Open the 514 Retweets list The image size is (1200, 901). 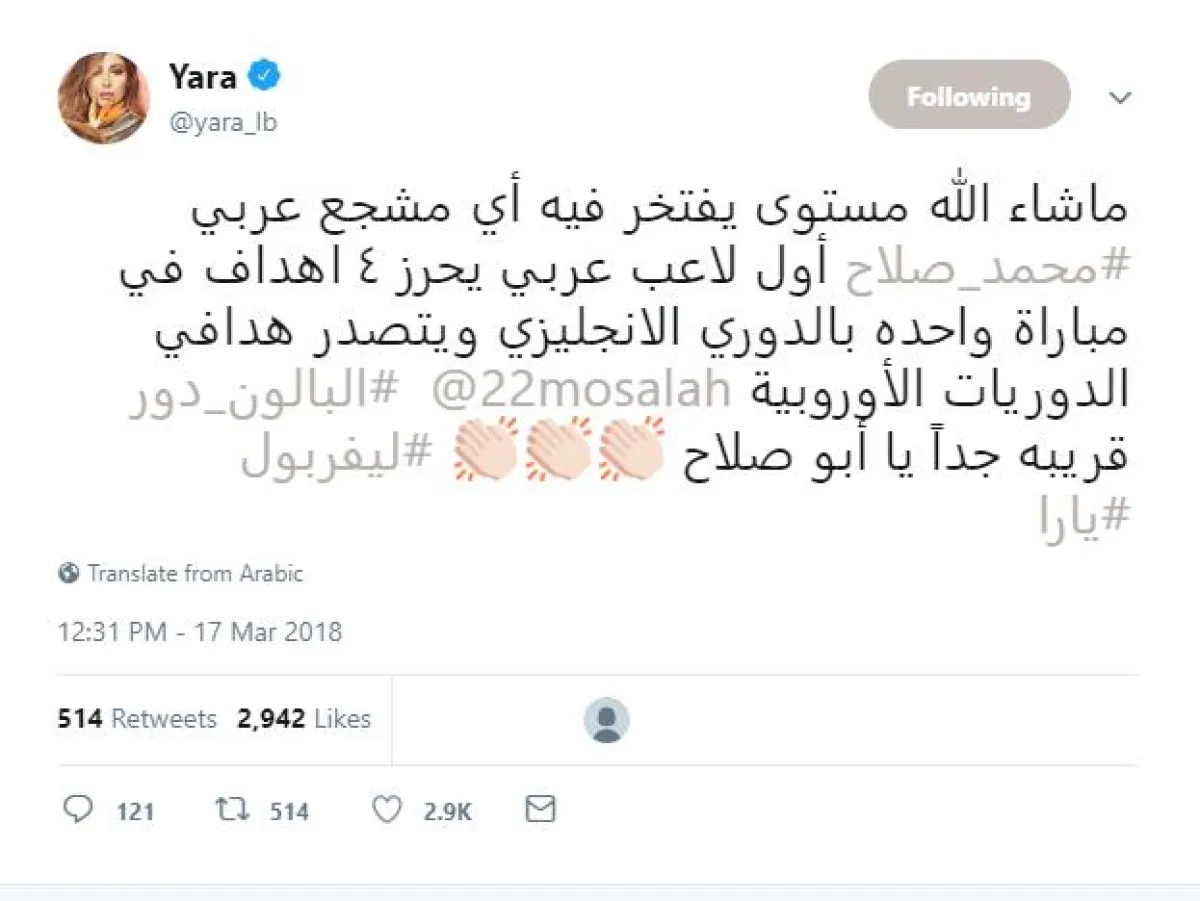tap(138, 719)
